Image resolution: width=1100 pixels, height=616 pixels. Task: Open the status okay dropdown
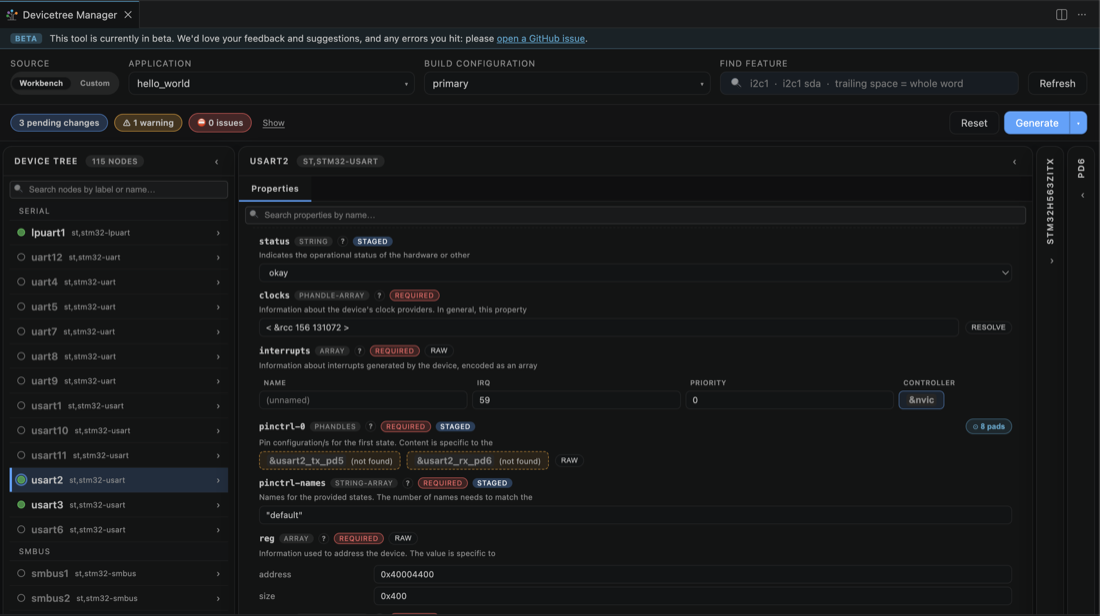(x=636, y=273)
